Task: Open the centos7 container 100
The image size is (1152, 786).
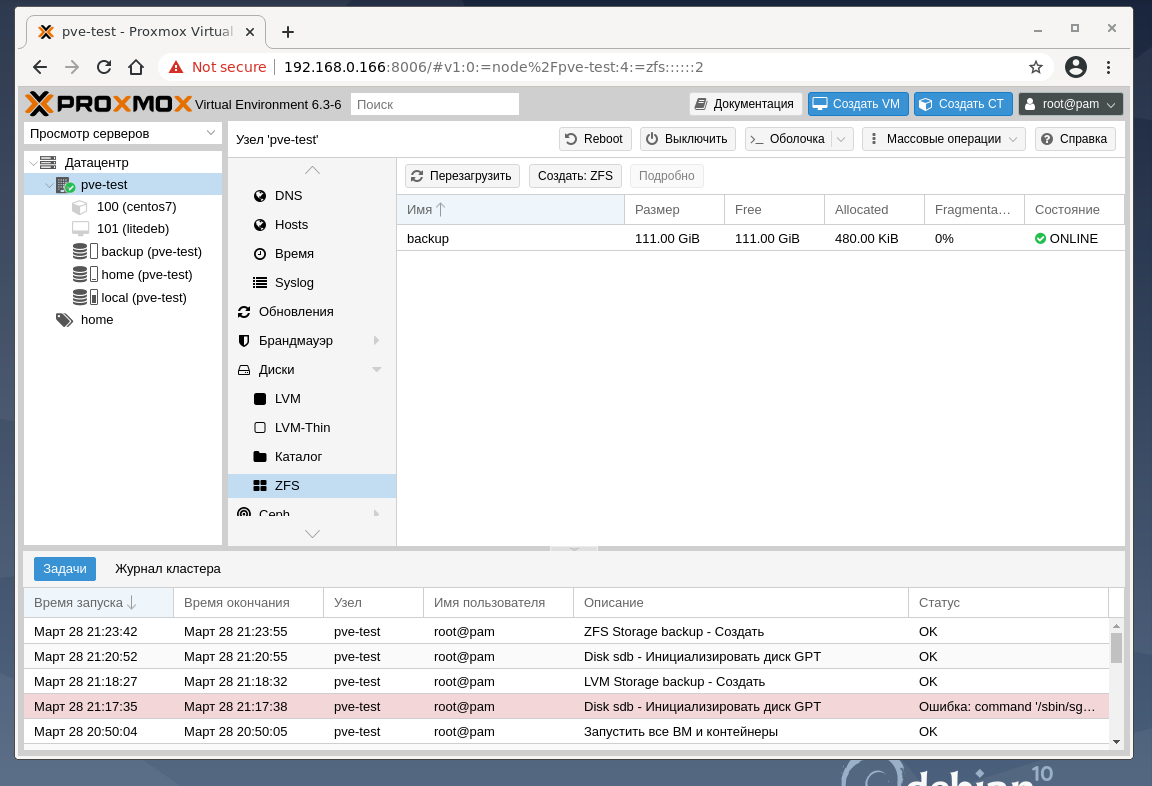Action: click(136, 207)
